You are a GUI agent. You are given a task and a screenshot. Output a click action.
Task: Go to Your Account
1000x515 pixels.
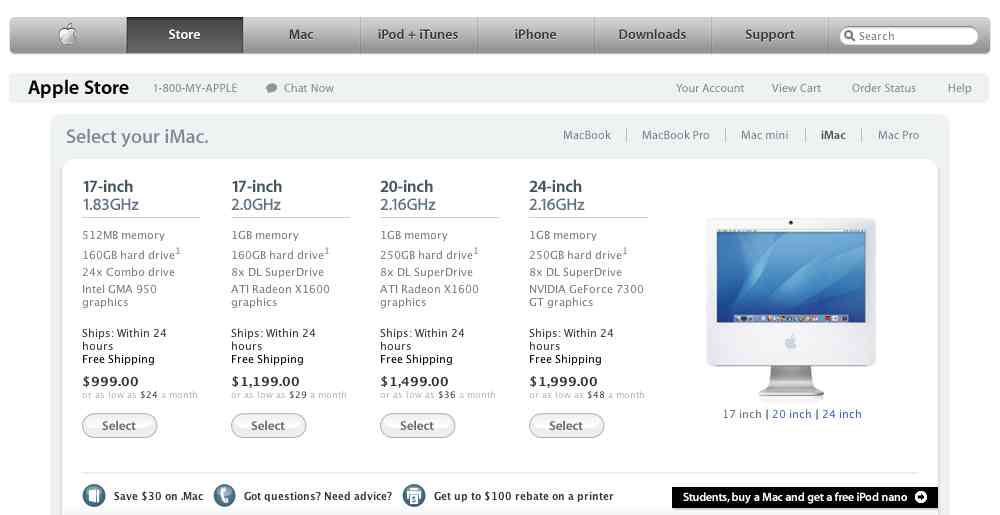[710, 88]
